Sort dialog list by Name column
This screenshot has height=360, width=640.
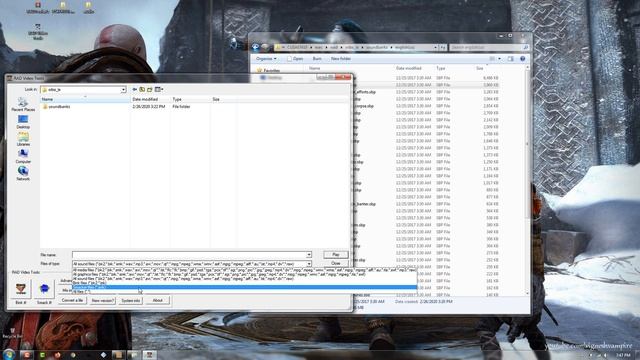pos(85,99)
